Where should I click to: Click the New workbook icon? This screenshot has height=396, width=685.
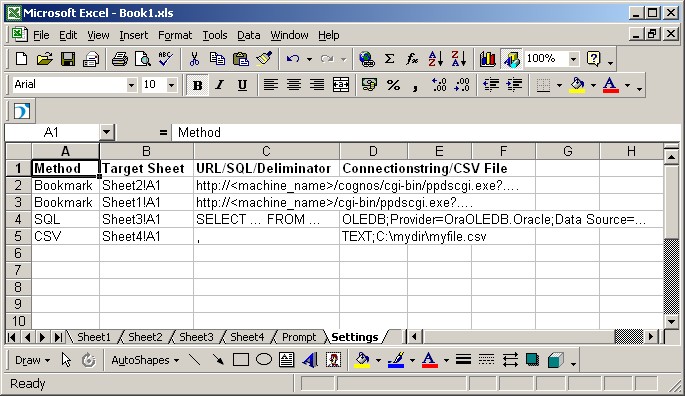(21, 59)
